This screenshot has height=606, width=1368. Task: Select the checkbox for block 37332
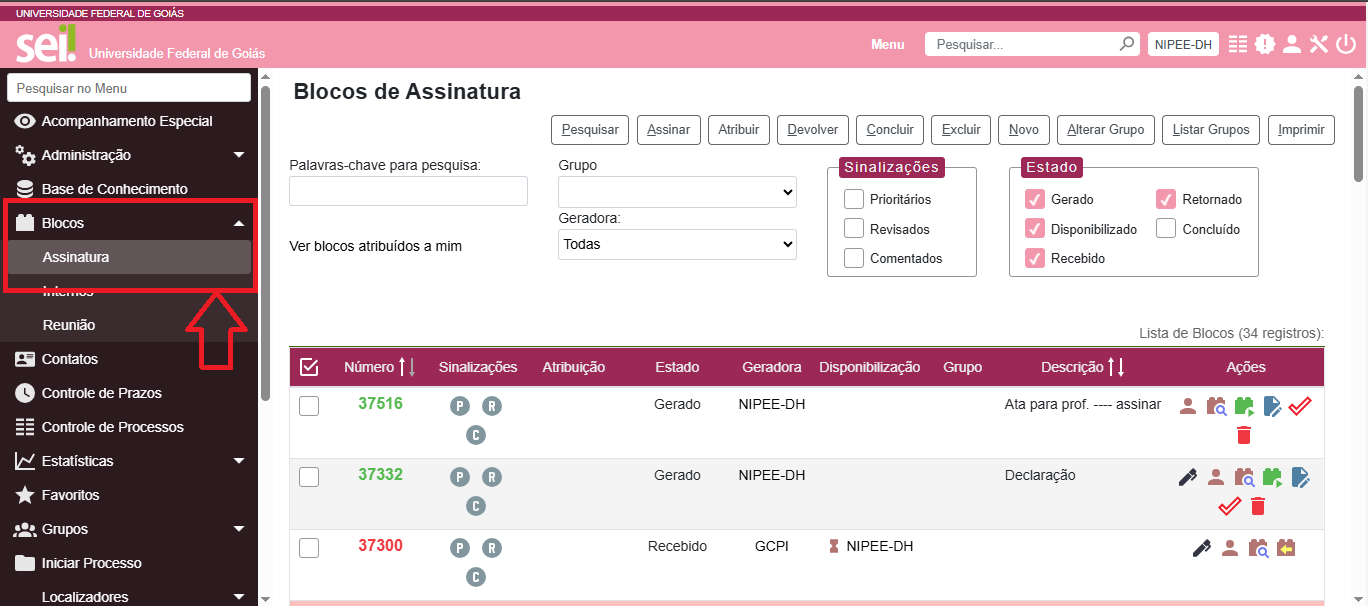(x=309, y=477)
